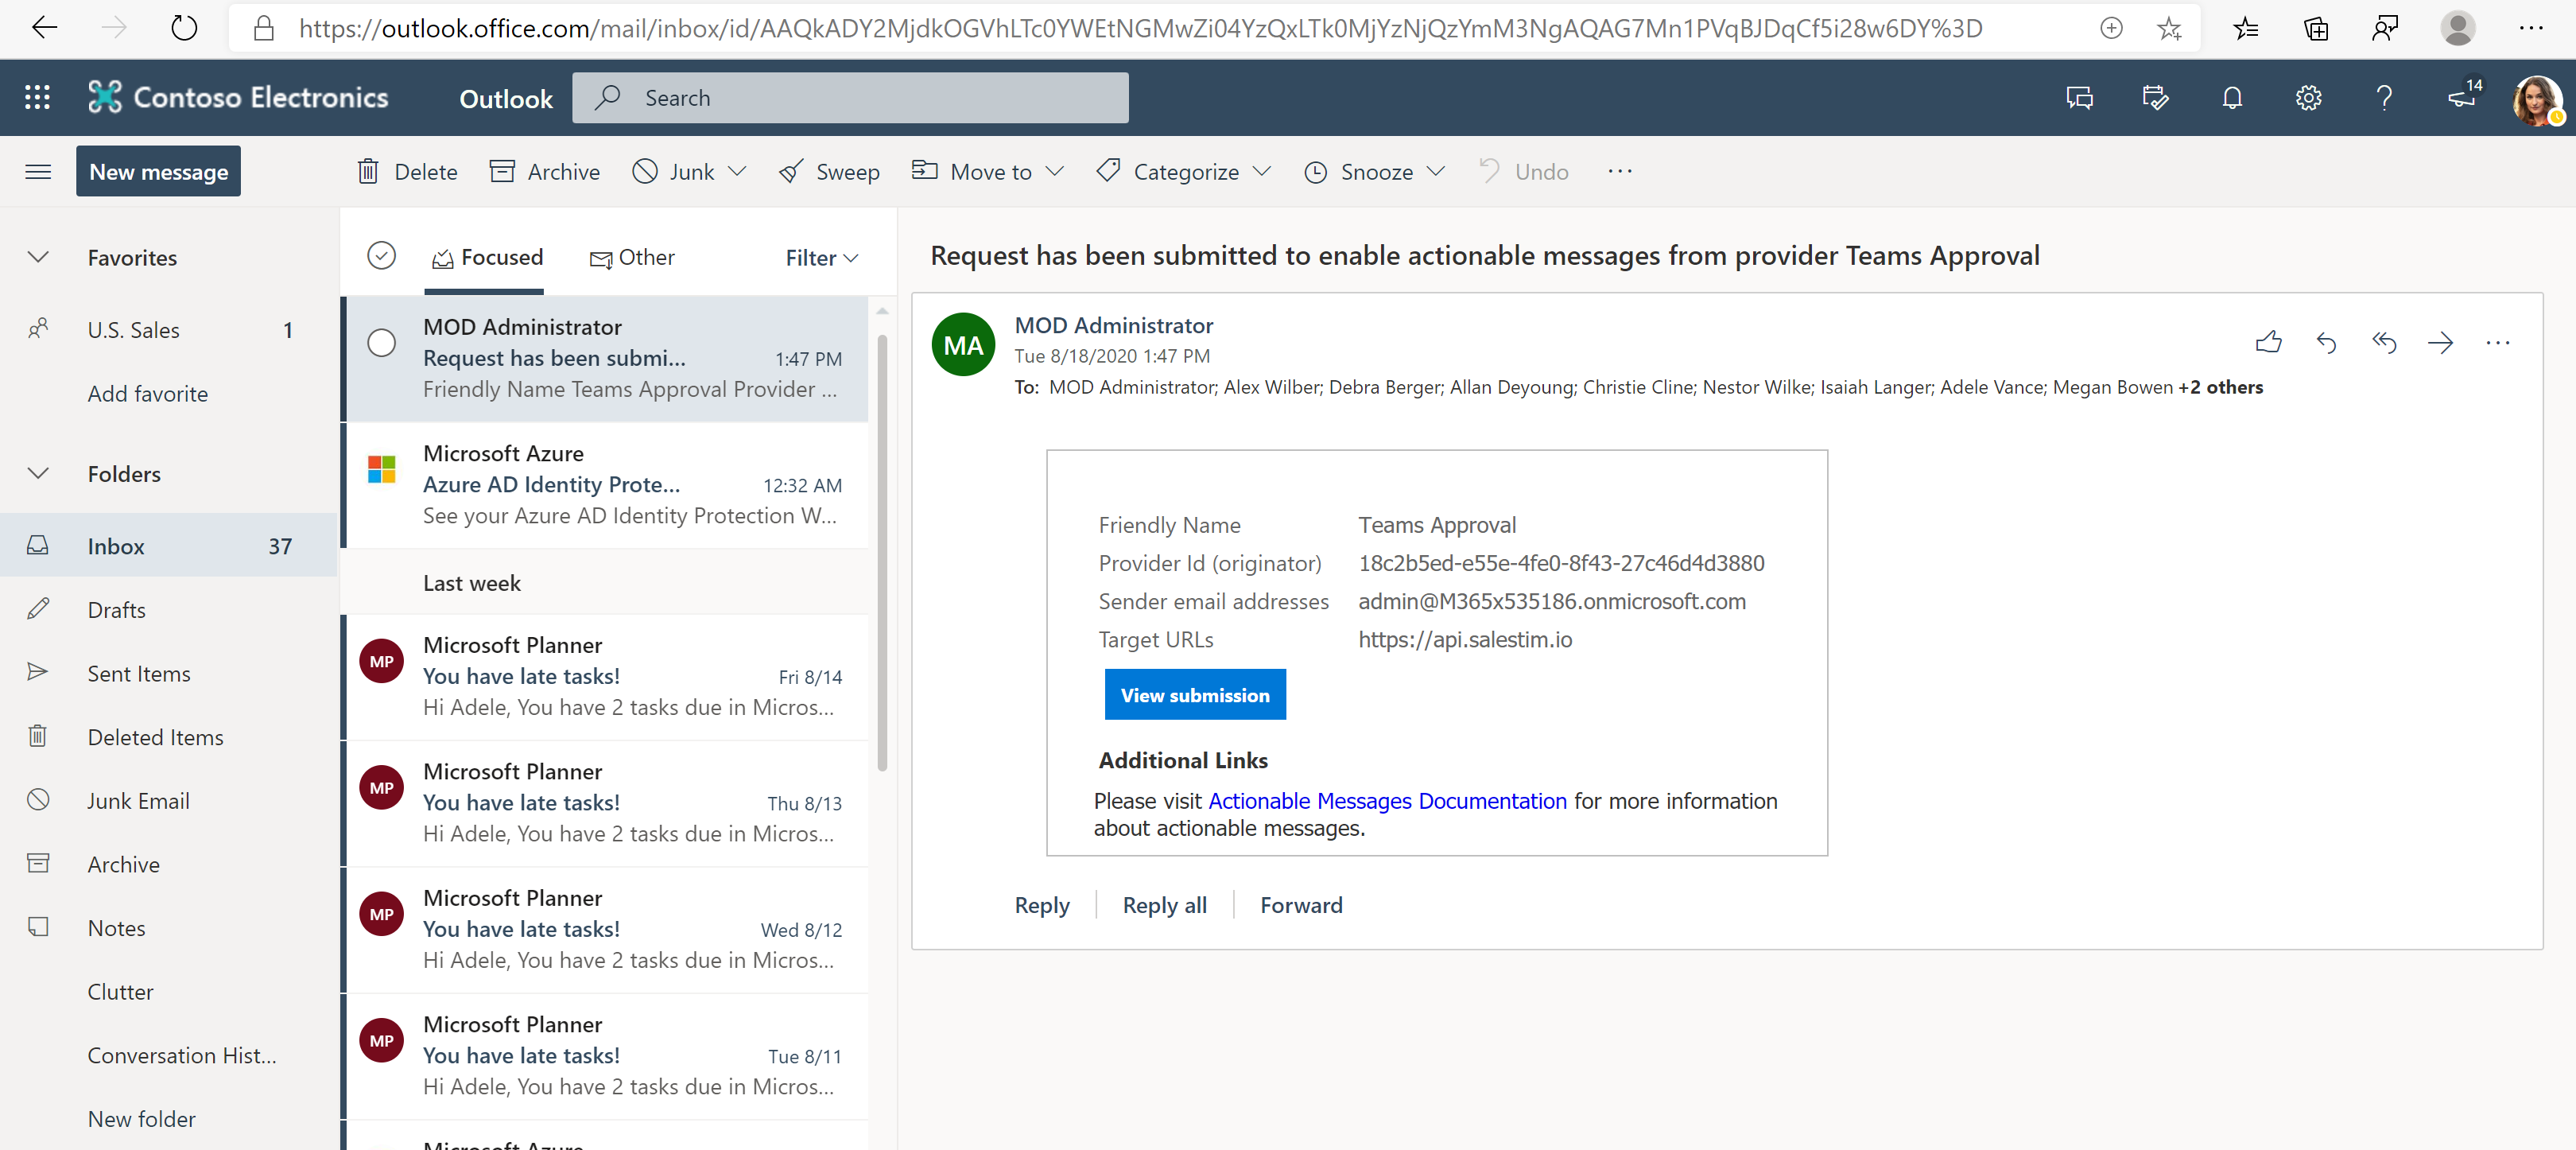The height and width of the screenshot is (1150, 2576).
Task: Open the Help question mark icon
Action: tap(2384, 97)
